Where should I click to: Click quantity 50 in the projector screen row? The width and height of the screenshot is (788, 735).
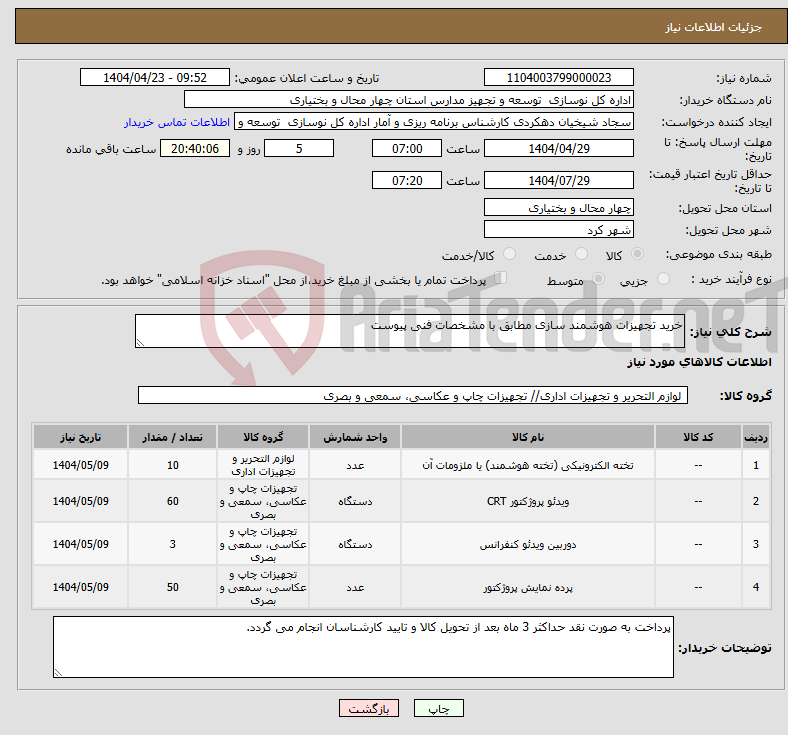pyautogui.click(x=172, y=587)
